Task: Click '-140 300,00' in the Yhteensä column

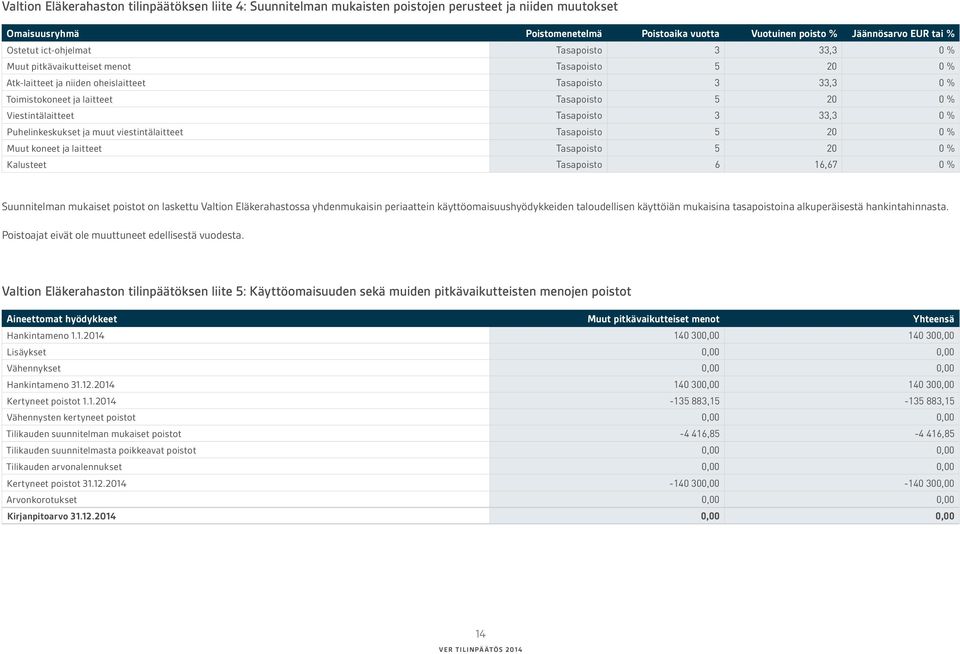Action: [x=929, y=484]
